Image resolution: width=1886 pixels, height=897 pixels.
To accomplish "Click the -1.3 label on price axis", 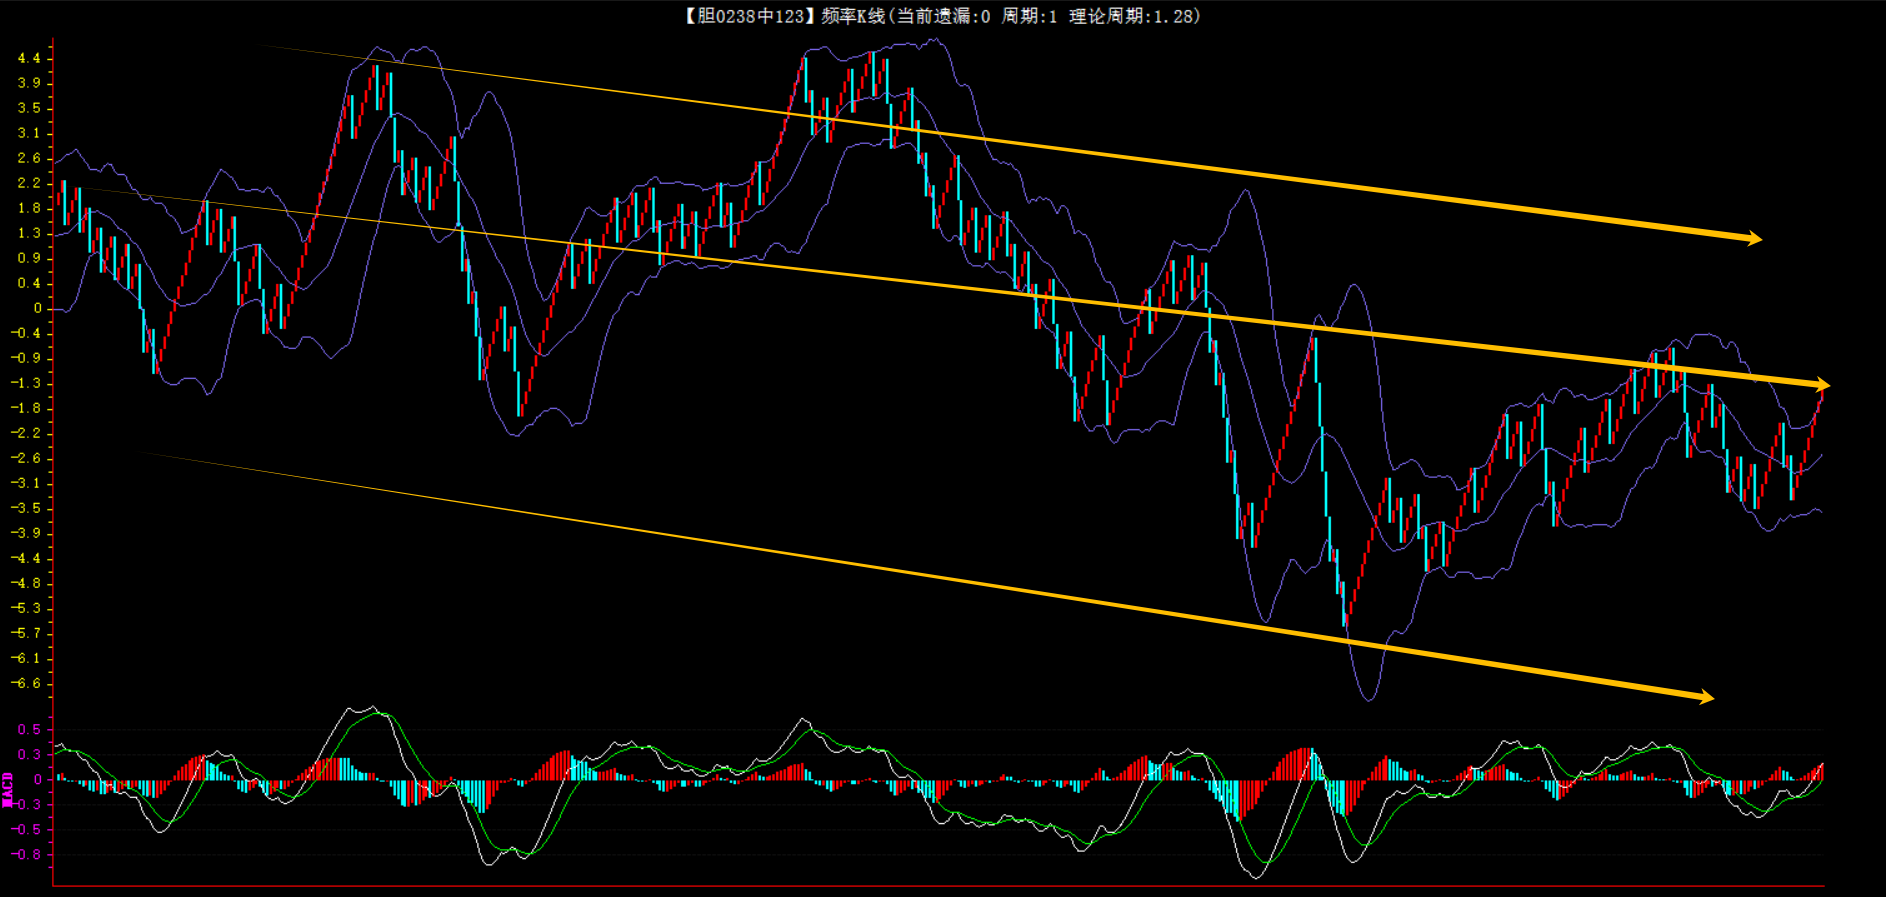I will click(x=27, y=383).
